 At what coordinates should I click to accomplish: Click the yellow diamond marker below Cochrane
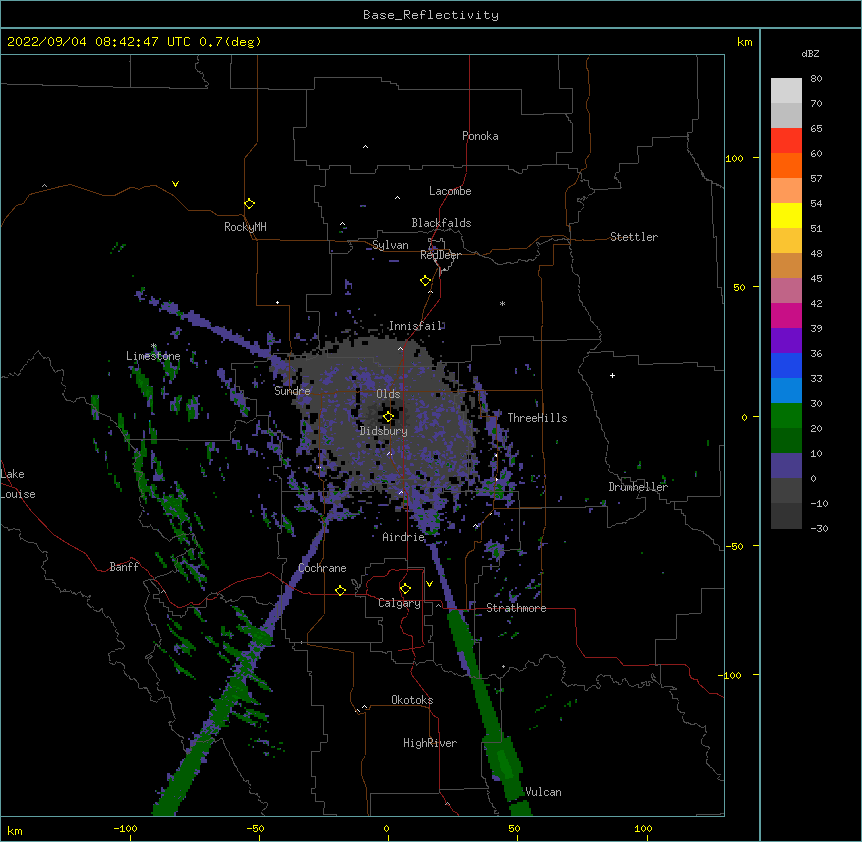tap(340, 590)
